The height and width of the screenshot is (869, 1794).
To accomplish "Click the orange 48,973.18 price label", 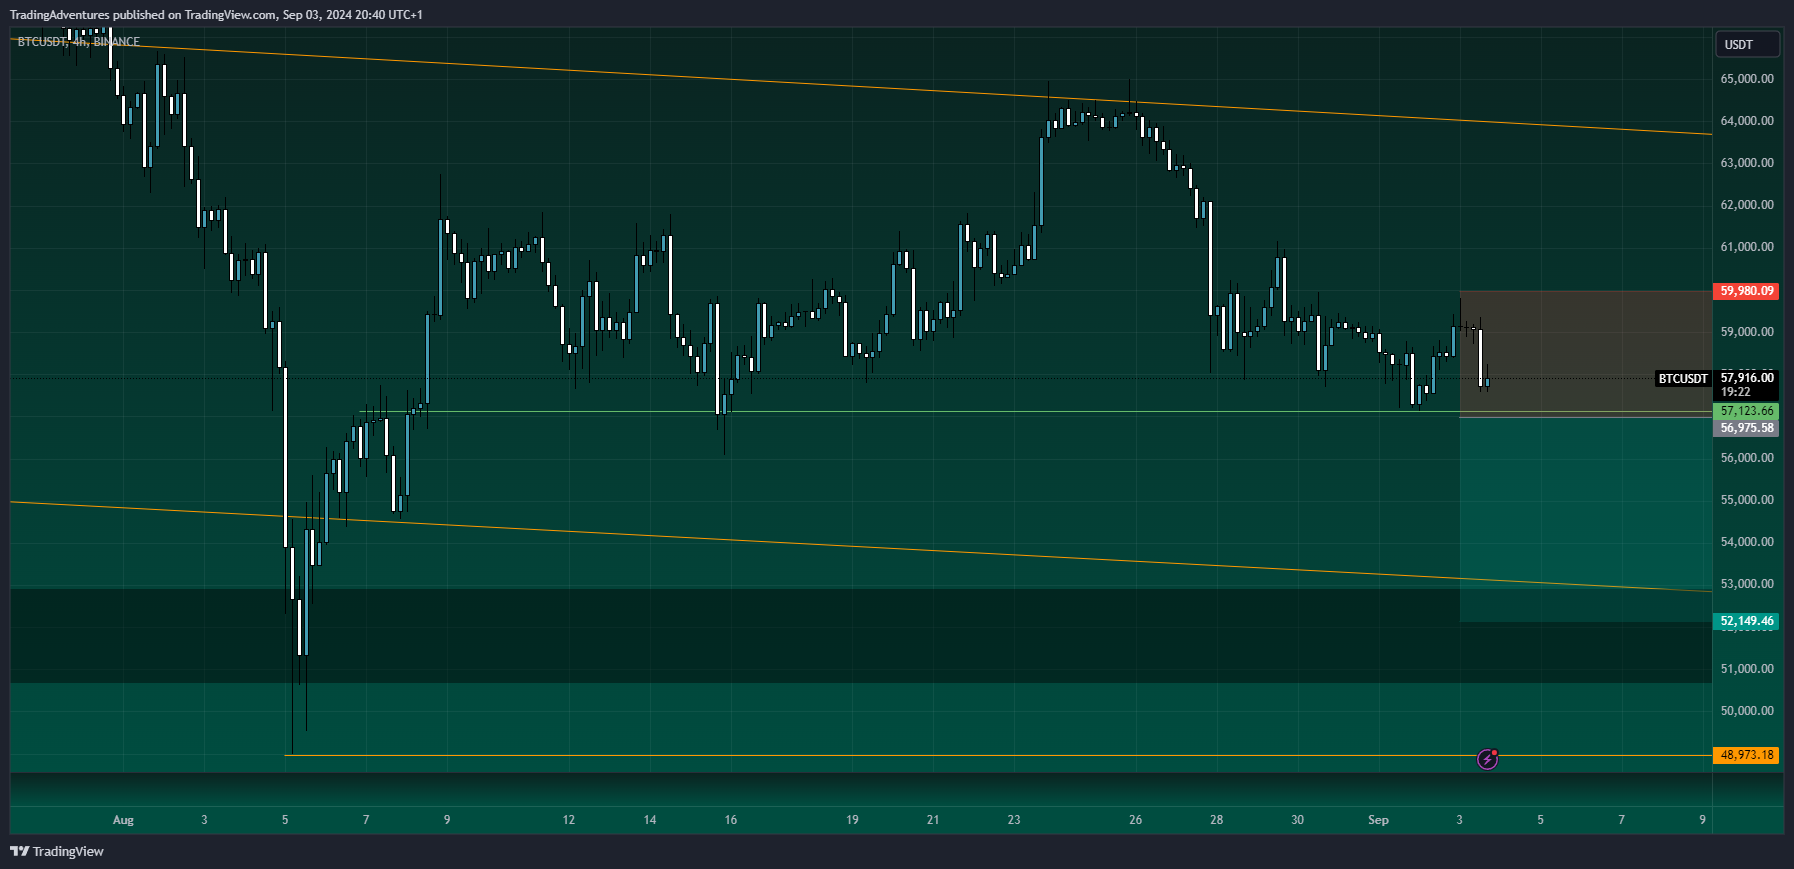I will click(x=1747, y=755).
